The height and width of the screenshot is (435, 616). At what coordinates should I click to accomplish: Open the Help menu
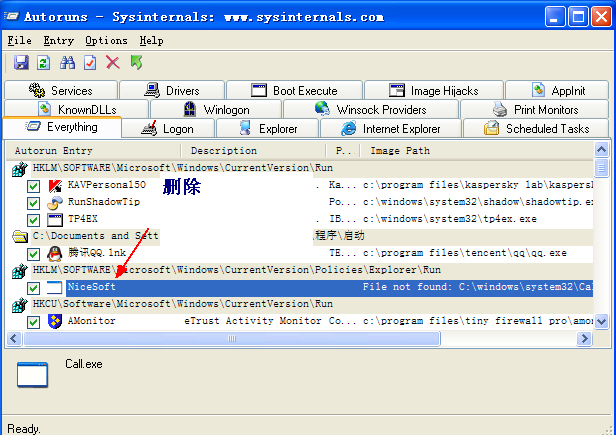click(x=151, y=40)
